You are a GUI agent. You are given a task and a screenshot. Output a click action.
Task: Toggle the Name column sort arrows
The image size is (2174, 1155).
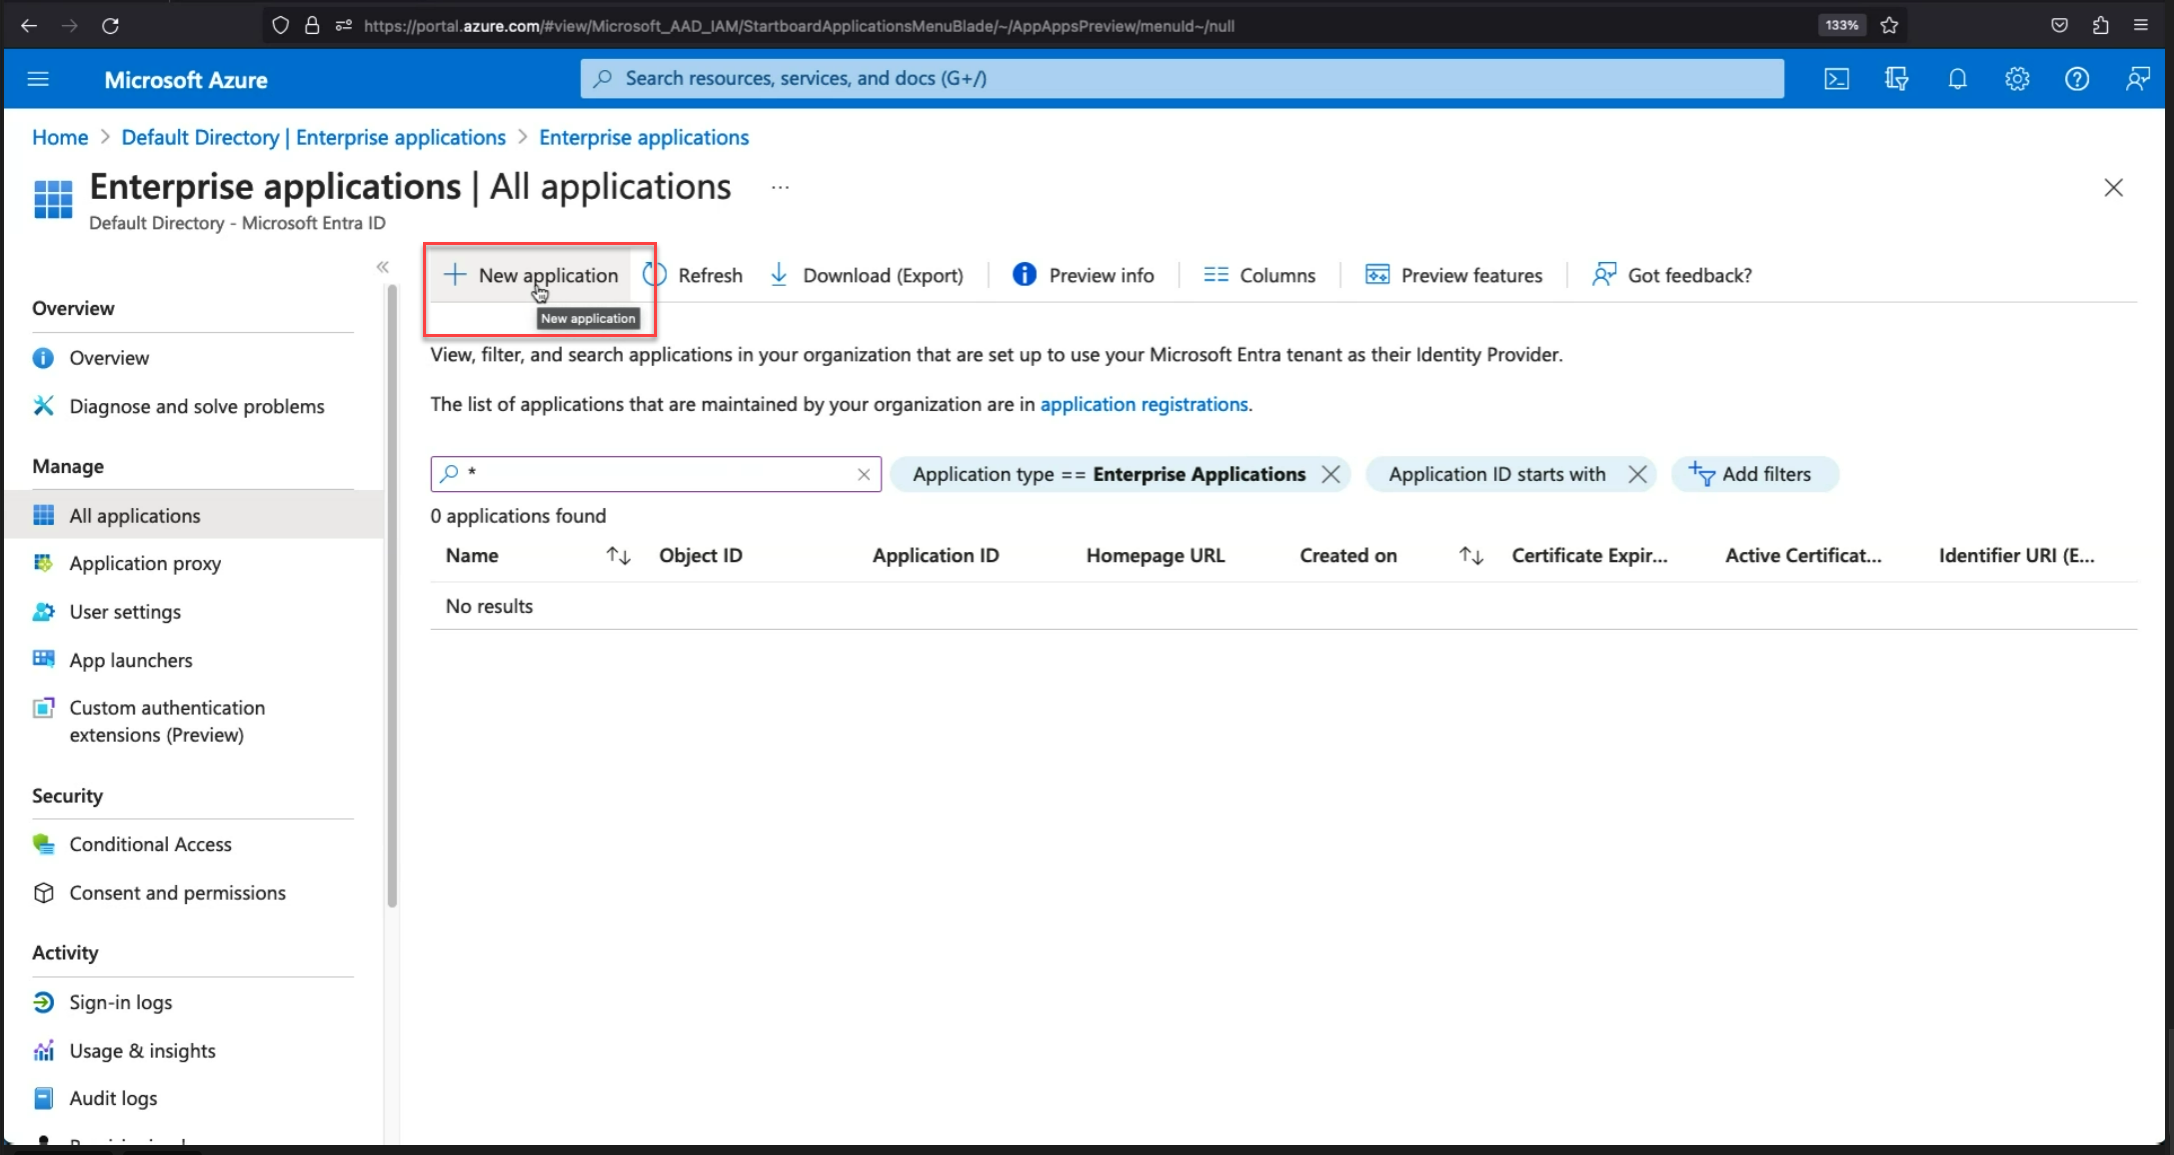tap(617, 555)
